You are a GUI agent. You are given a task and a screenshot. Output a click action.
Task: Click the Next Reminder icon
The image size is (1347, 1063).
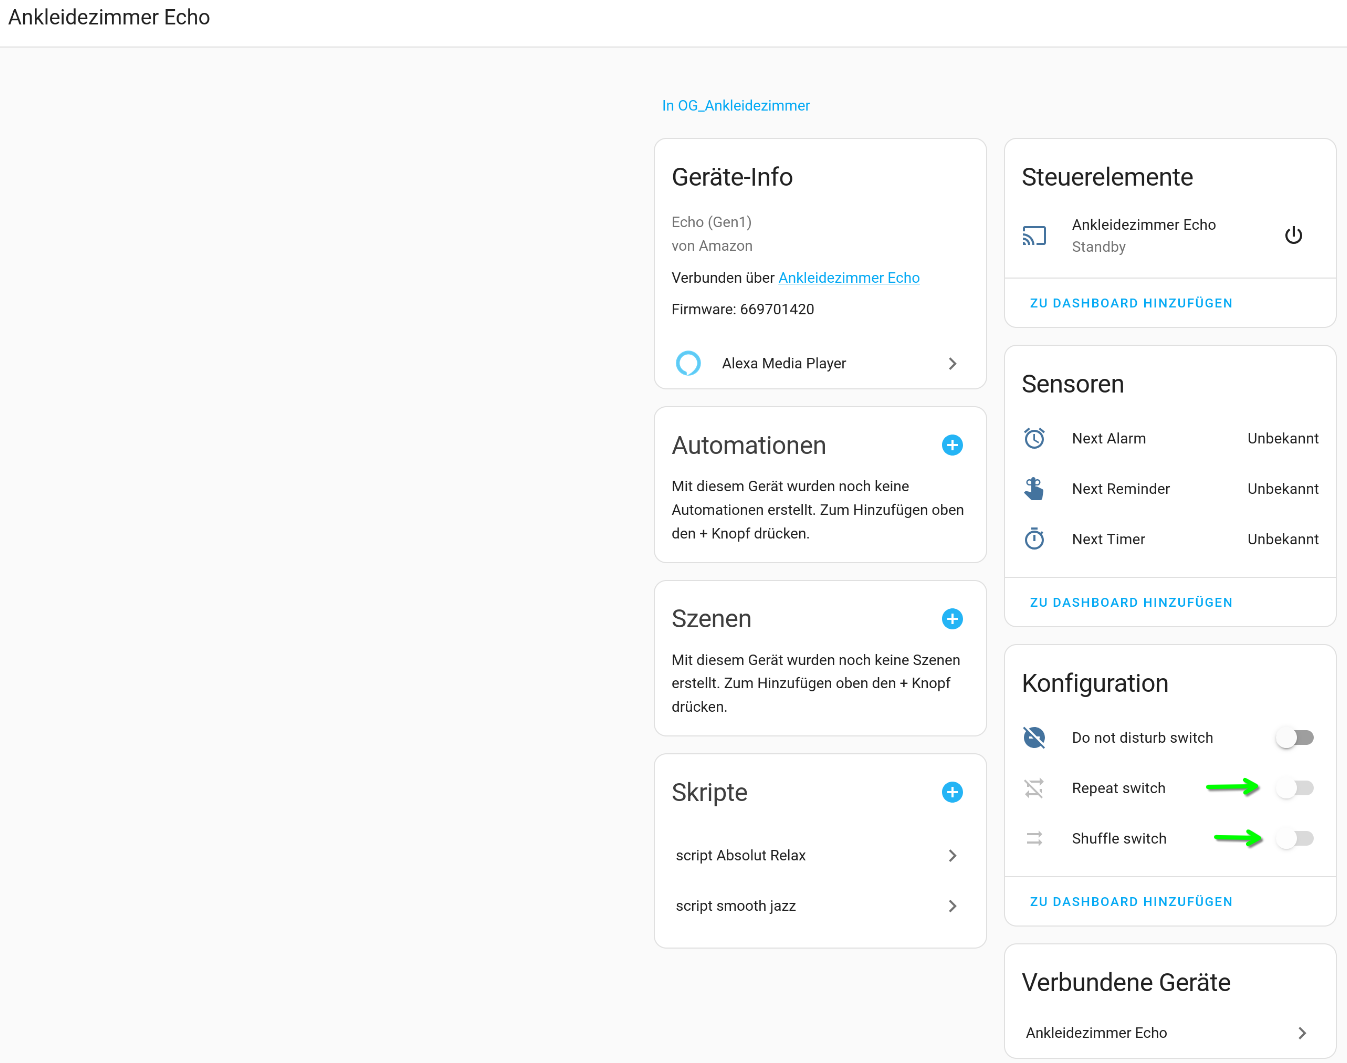pyautogui.click(x=1034, y=489)
